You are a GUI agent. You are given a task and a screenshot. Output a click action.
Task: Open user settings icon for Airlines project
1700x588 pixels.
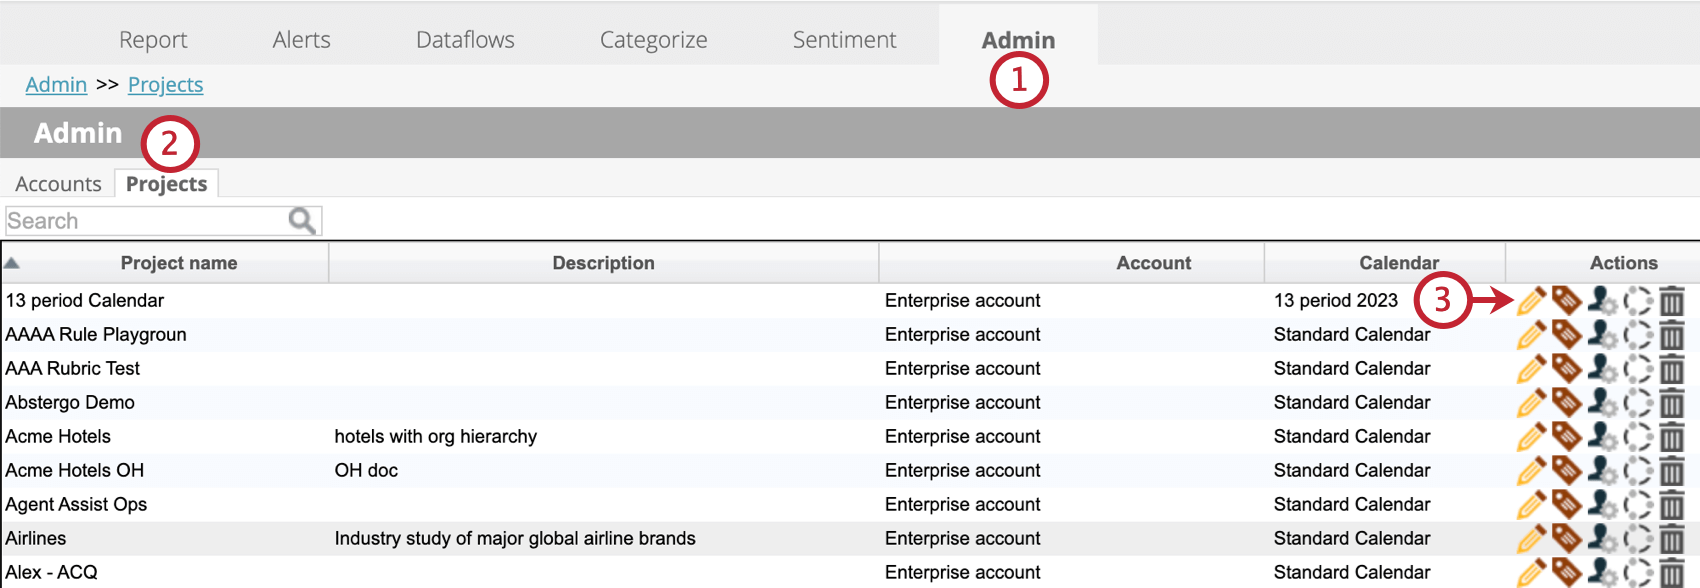click(1602, 539)
